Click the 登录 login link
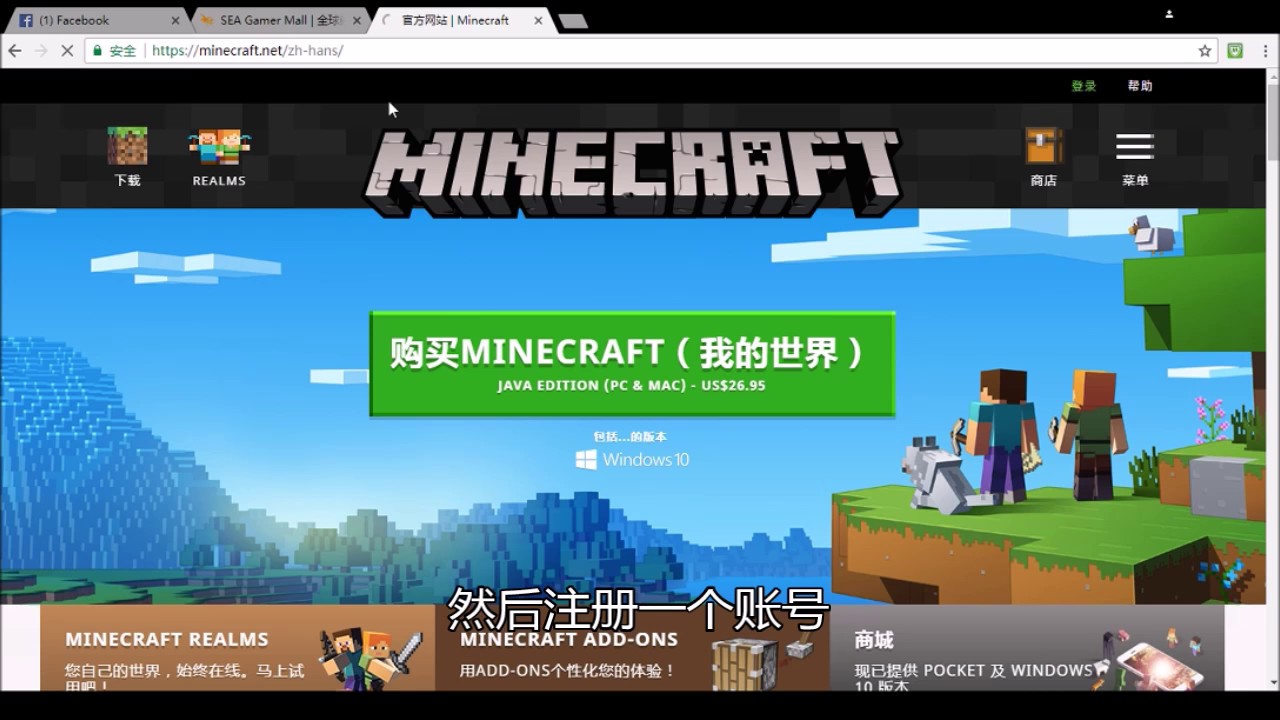The image size is (1280, 720). tap(1084, 86)
